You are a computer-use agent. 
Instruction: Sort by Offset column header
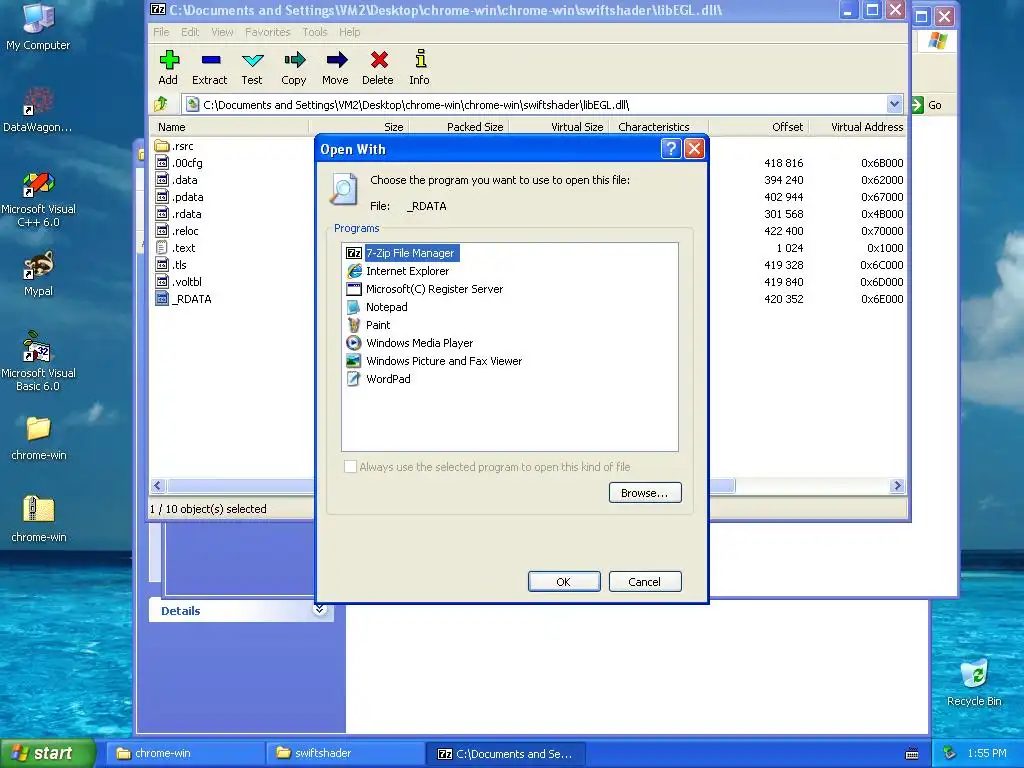click(759, 127)
